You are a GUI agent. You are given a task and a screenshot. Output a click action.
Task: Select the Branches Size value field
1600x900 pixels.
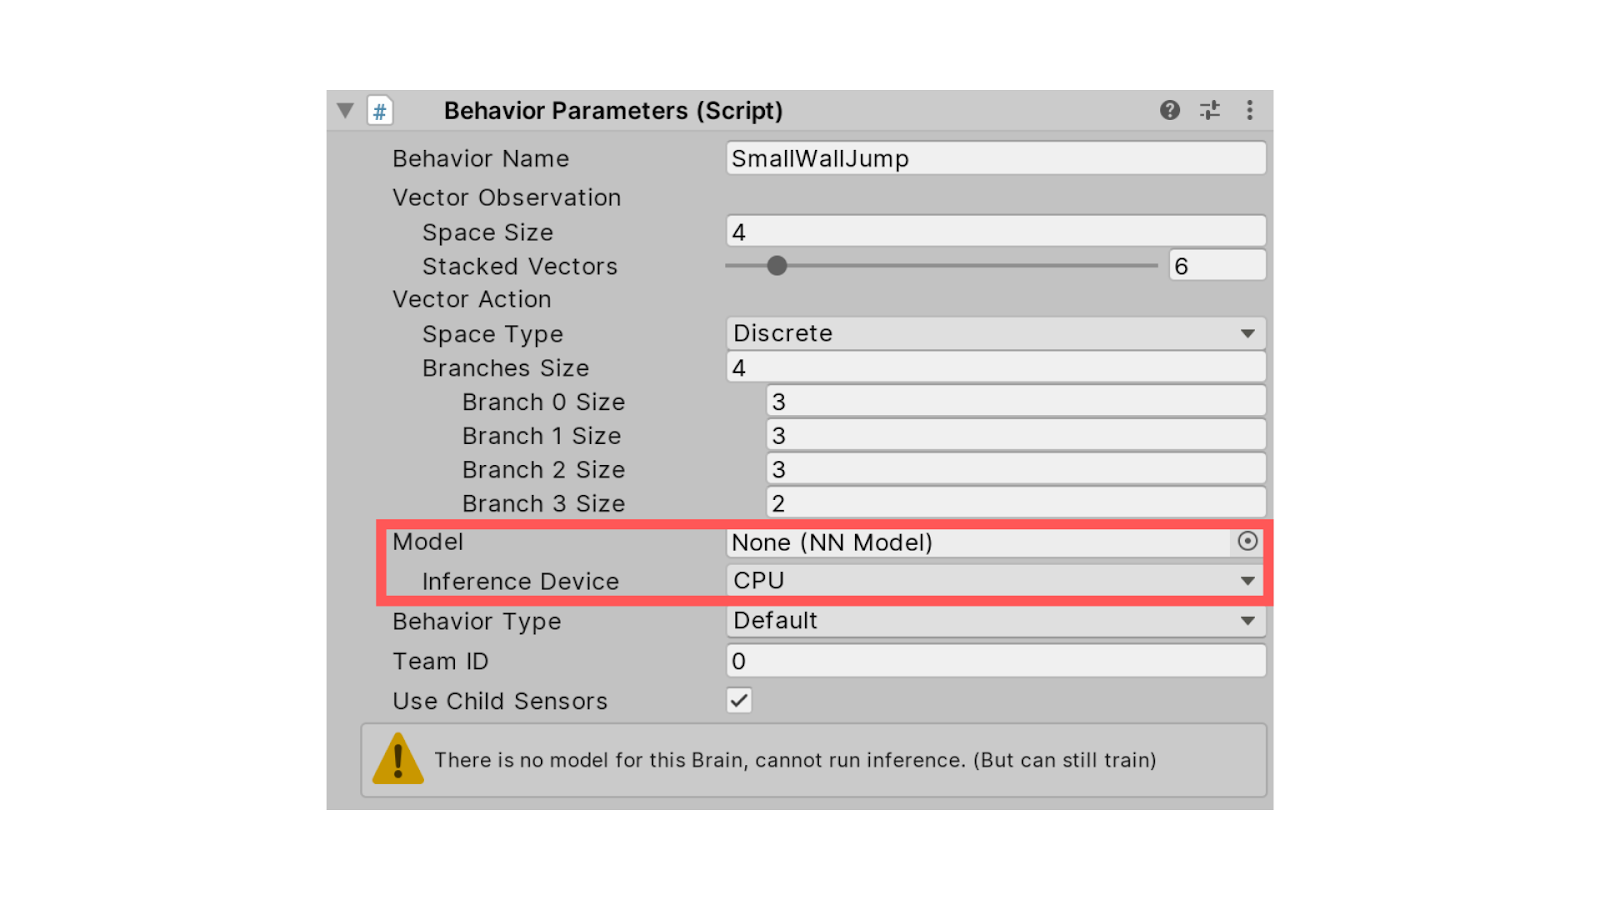pos(996,367)
